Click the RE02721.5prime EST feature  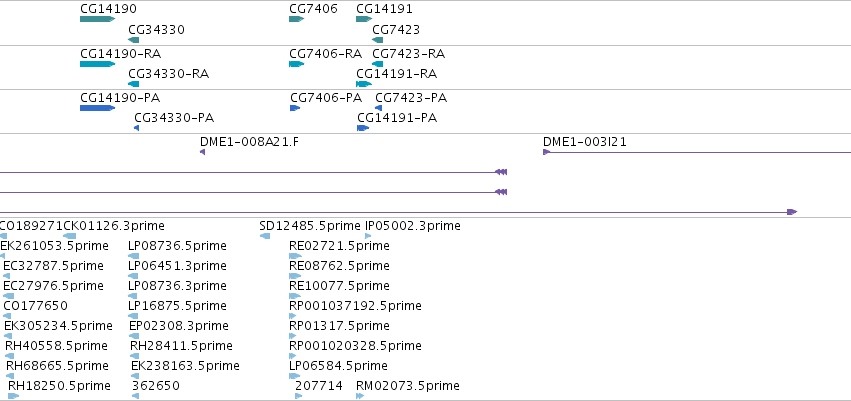pyautogui.click(x=295, y=256)
